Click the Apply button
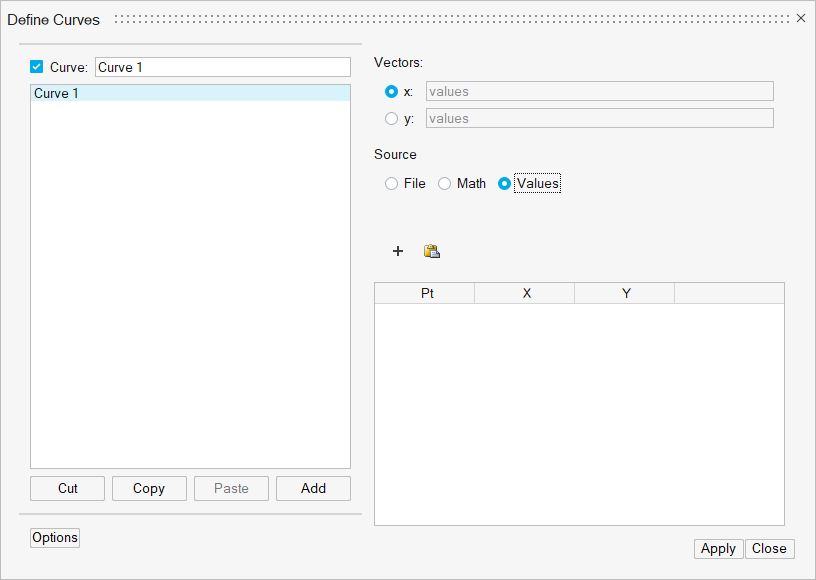This screenshot has height=580, width=816. [718, 548]
